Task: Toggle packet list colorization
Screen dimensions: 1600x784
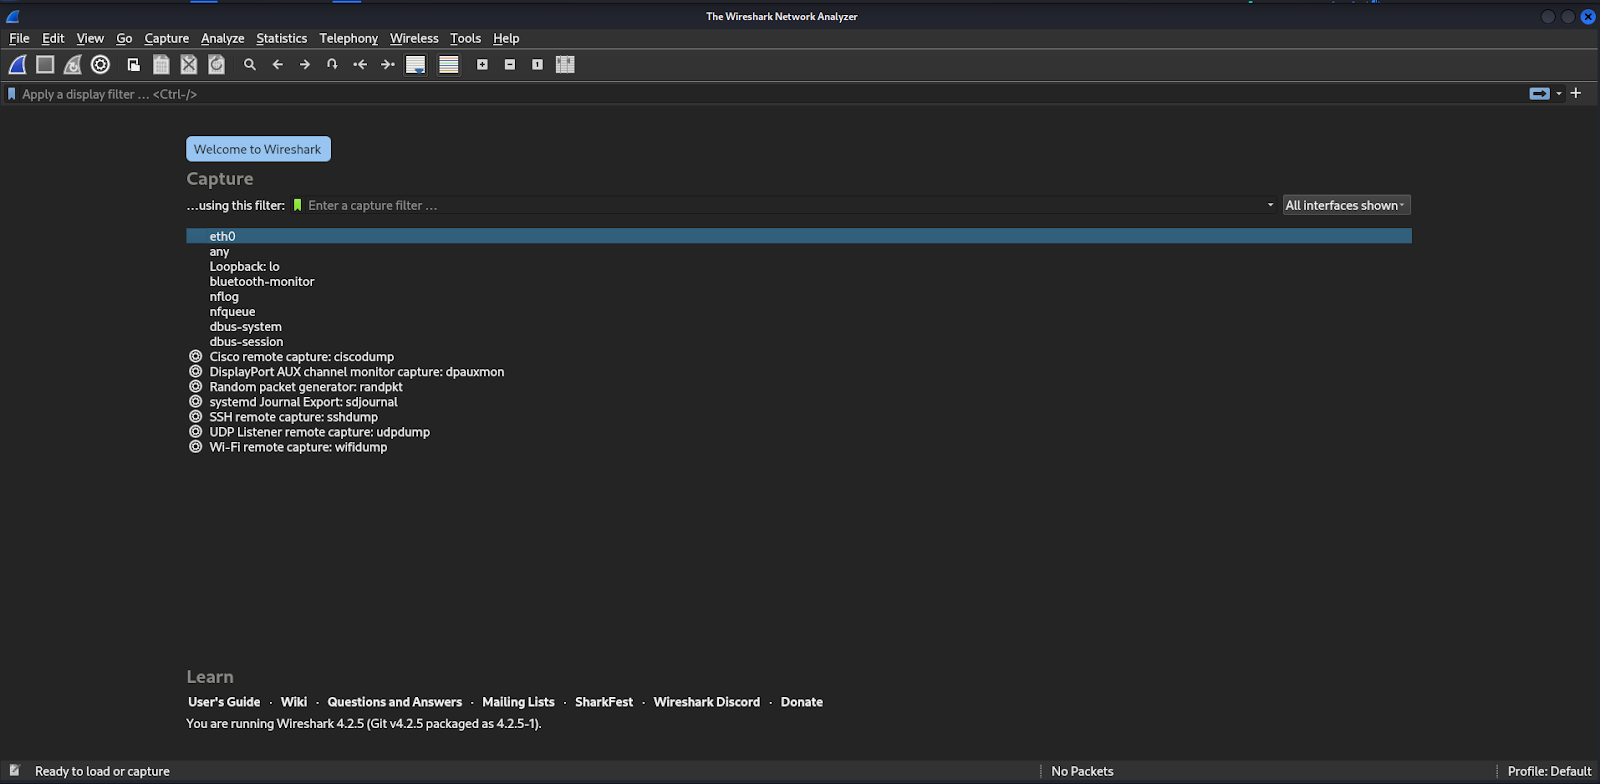Action: coord(449,65)
